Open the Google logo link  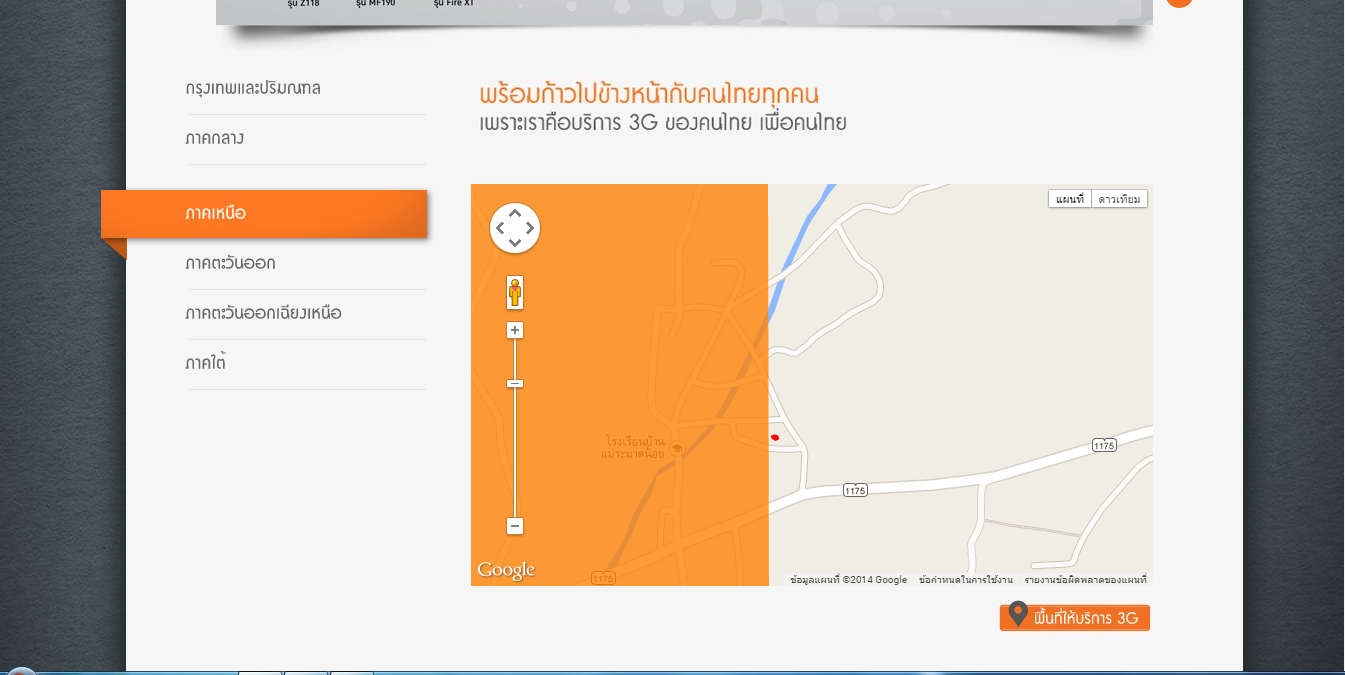pyautogui.click(x=506, y=570)
